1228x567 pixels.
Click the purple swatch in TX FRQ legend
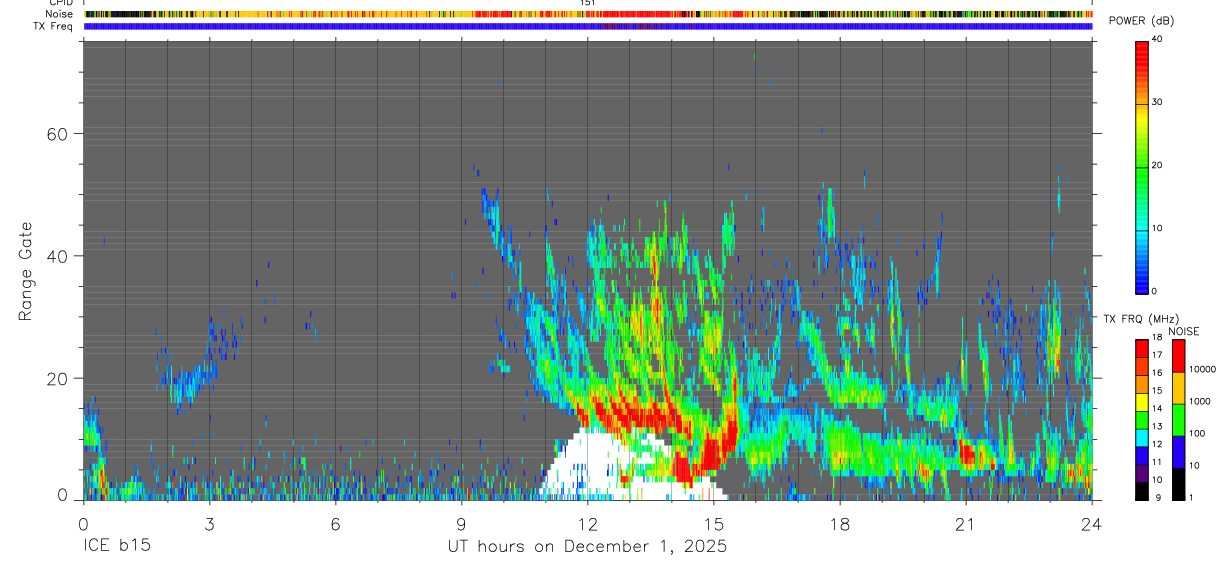(1141, 473)
